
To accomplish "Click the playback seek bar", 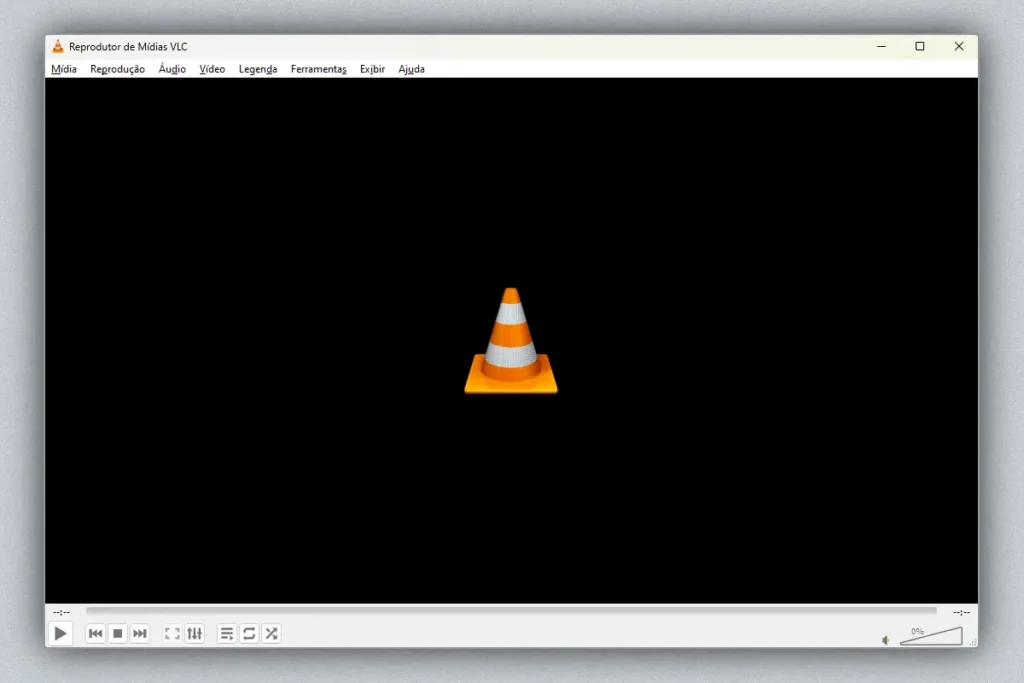I will pyautogui.click(x=511, y=611).
